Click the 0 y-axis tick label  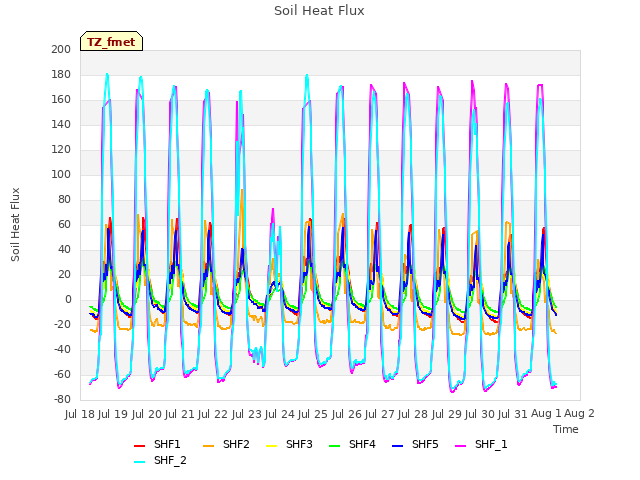point(68,300)
